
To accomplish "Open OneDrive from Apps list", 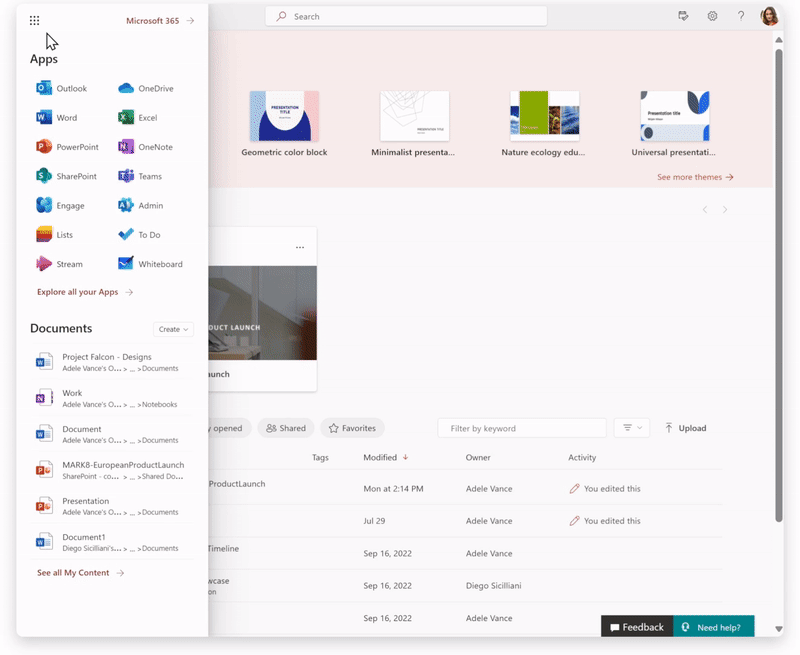I will tap(145, 88).
